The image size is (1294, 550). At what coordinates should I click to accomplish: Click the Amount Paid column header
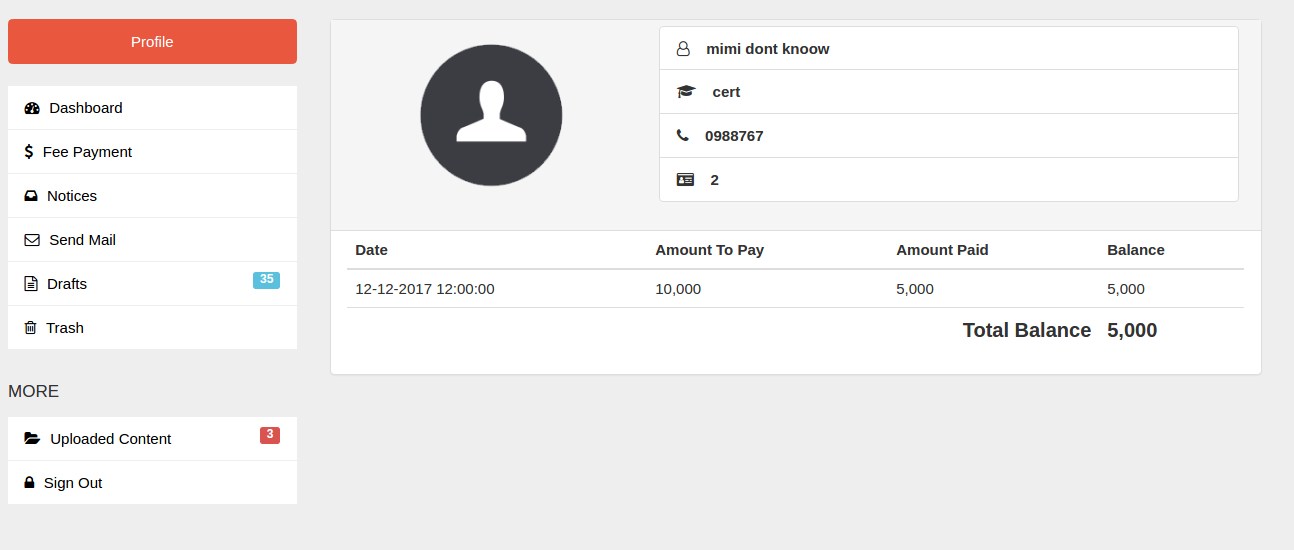pyautogui.click(x=942, y=250)
